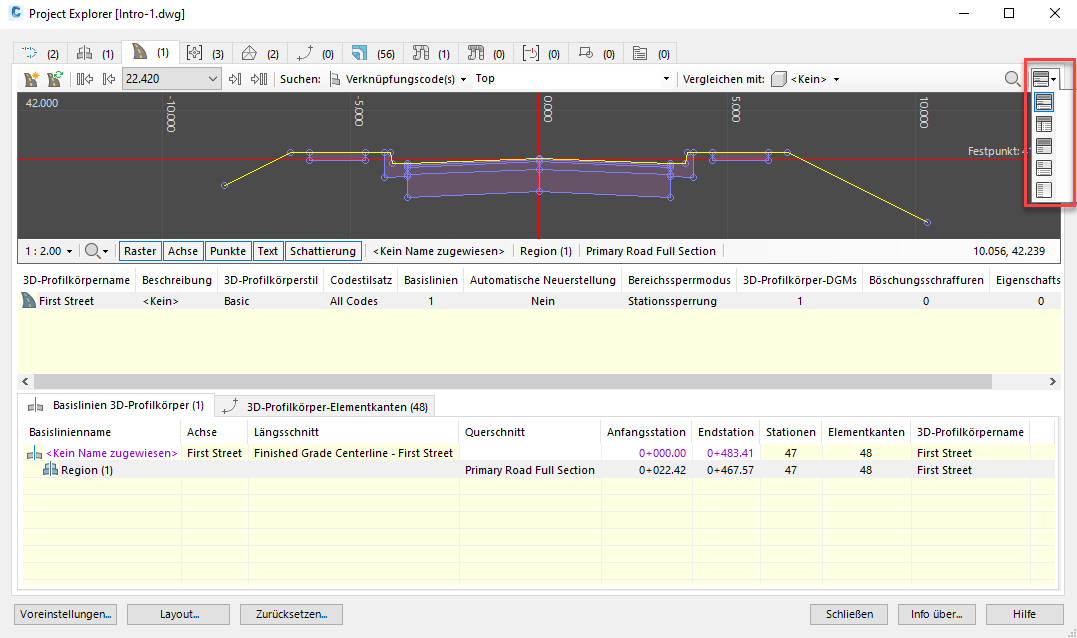The image size is (1077, 638).
Task: Open the surfaces tab showing (2)
Action: (260, 53)
